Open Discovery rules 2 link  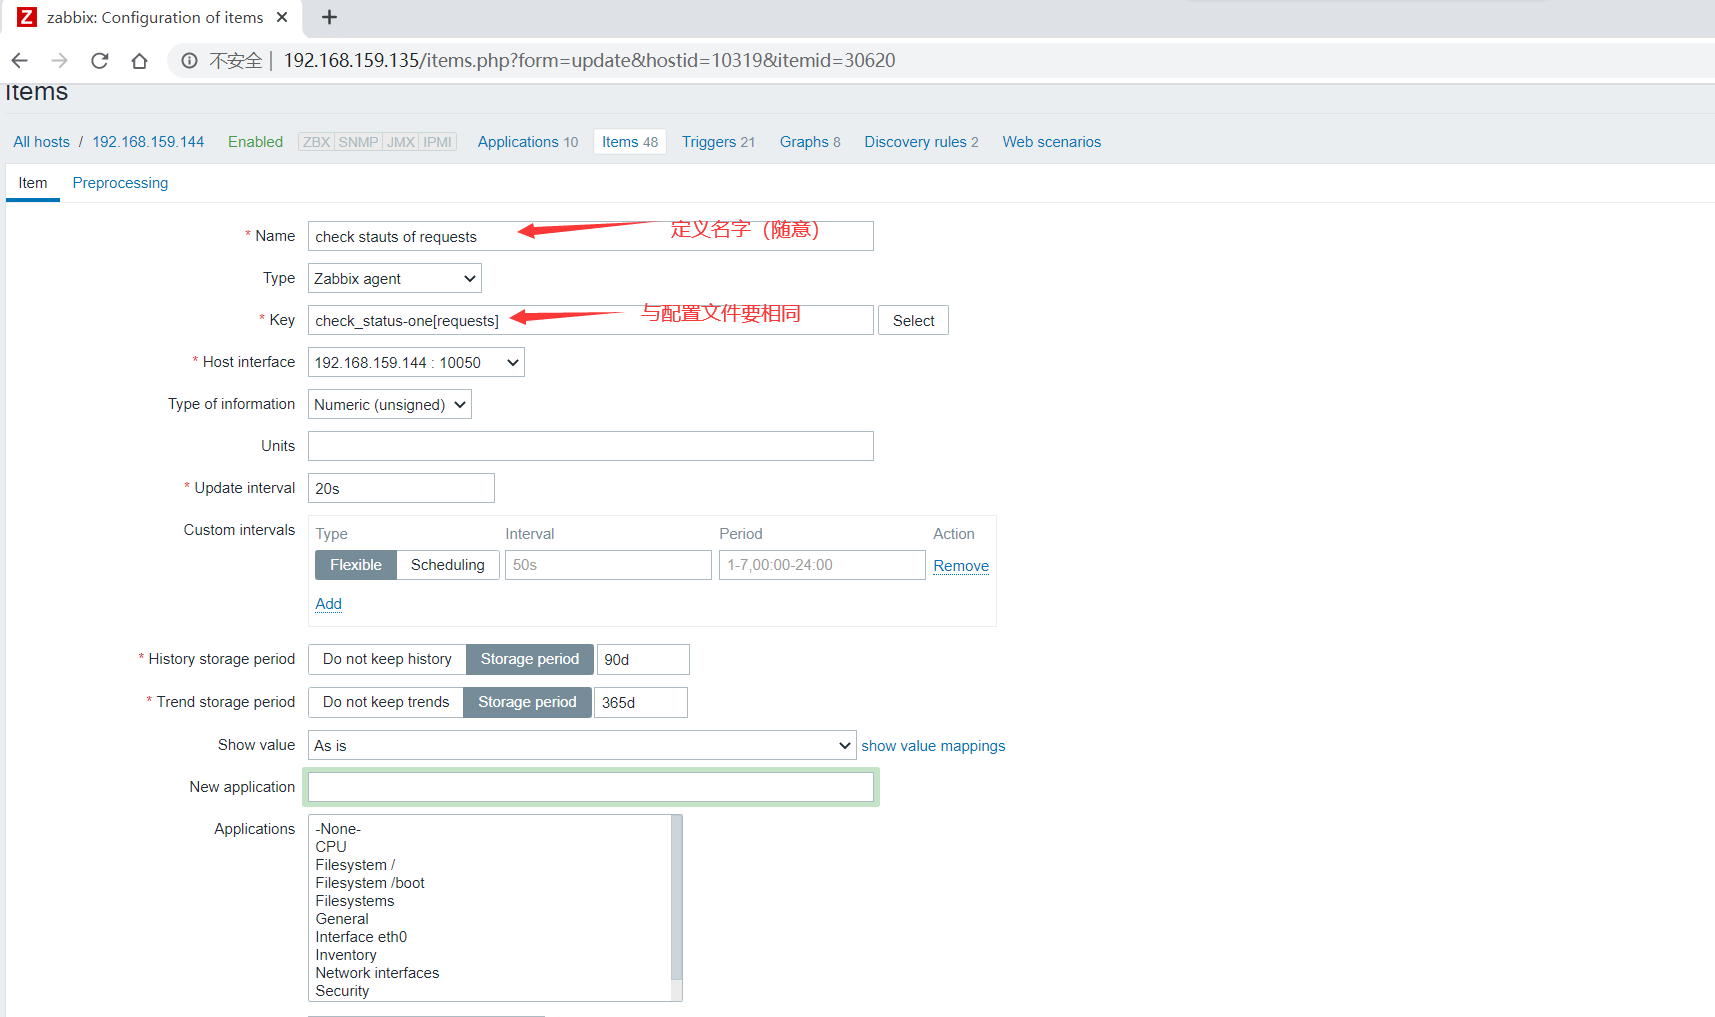pyautogui.click(x=921, y=142)
